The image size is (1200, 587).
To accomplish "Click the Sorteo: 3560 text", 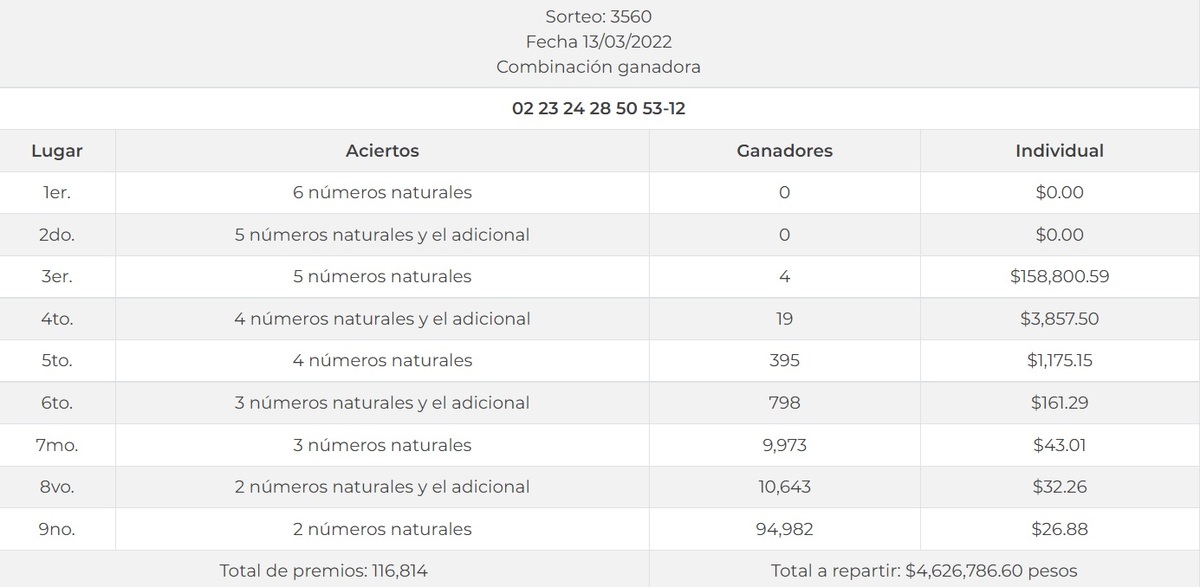I will pyautogui.click(x=598, y=17).
